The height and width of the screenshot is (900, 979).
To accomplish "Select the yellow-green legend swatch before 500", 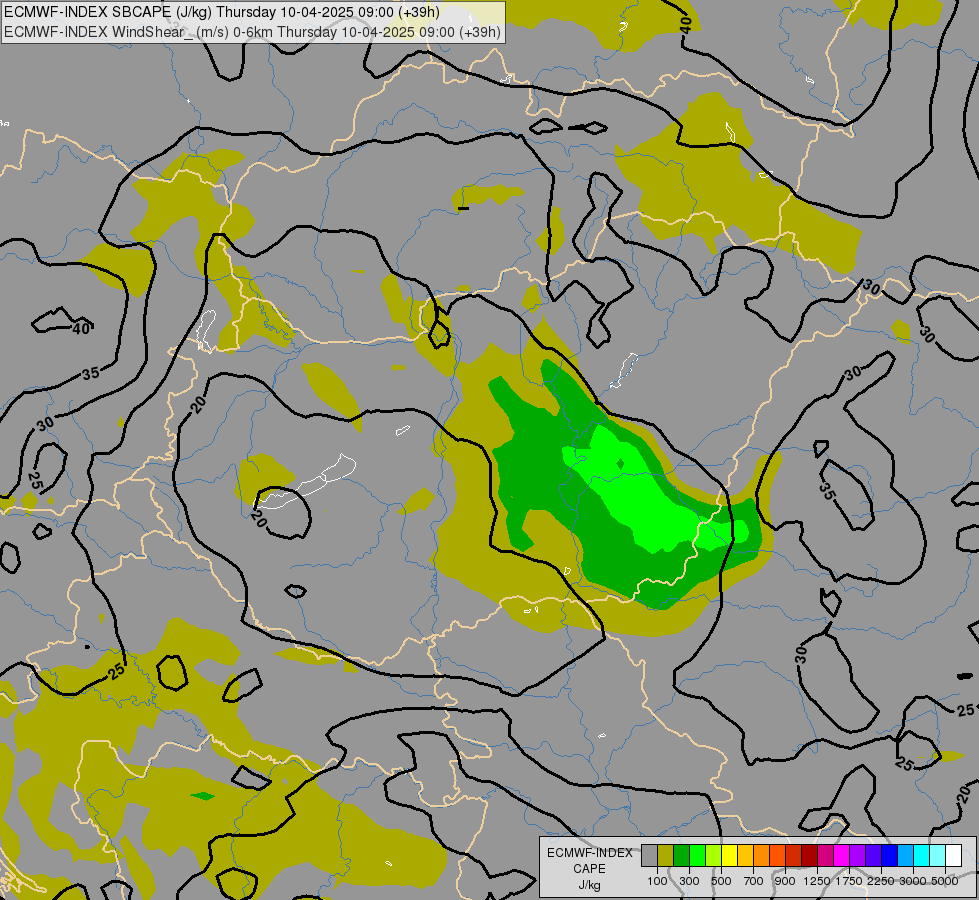I will pos(713,856).
